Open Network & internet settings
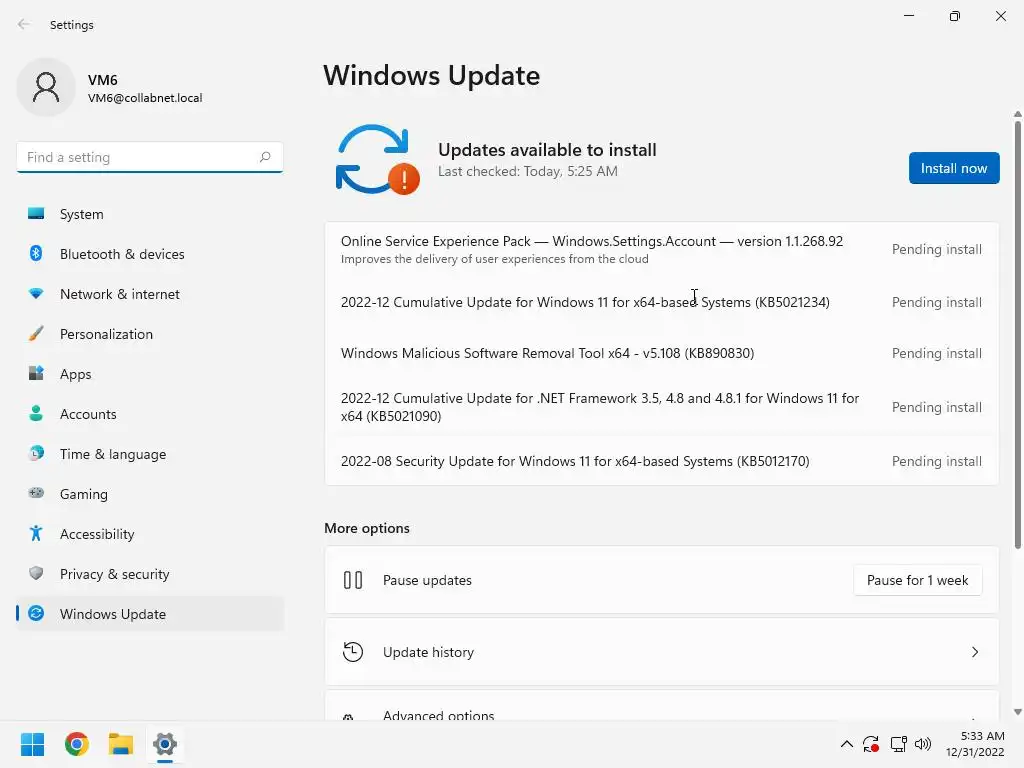This screenshot has width=1024, height=768. point(150,294)
